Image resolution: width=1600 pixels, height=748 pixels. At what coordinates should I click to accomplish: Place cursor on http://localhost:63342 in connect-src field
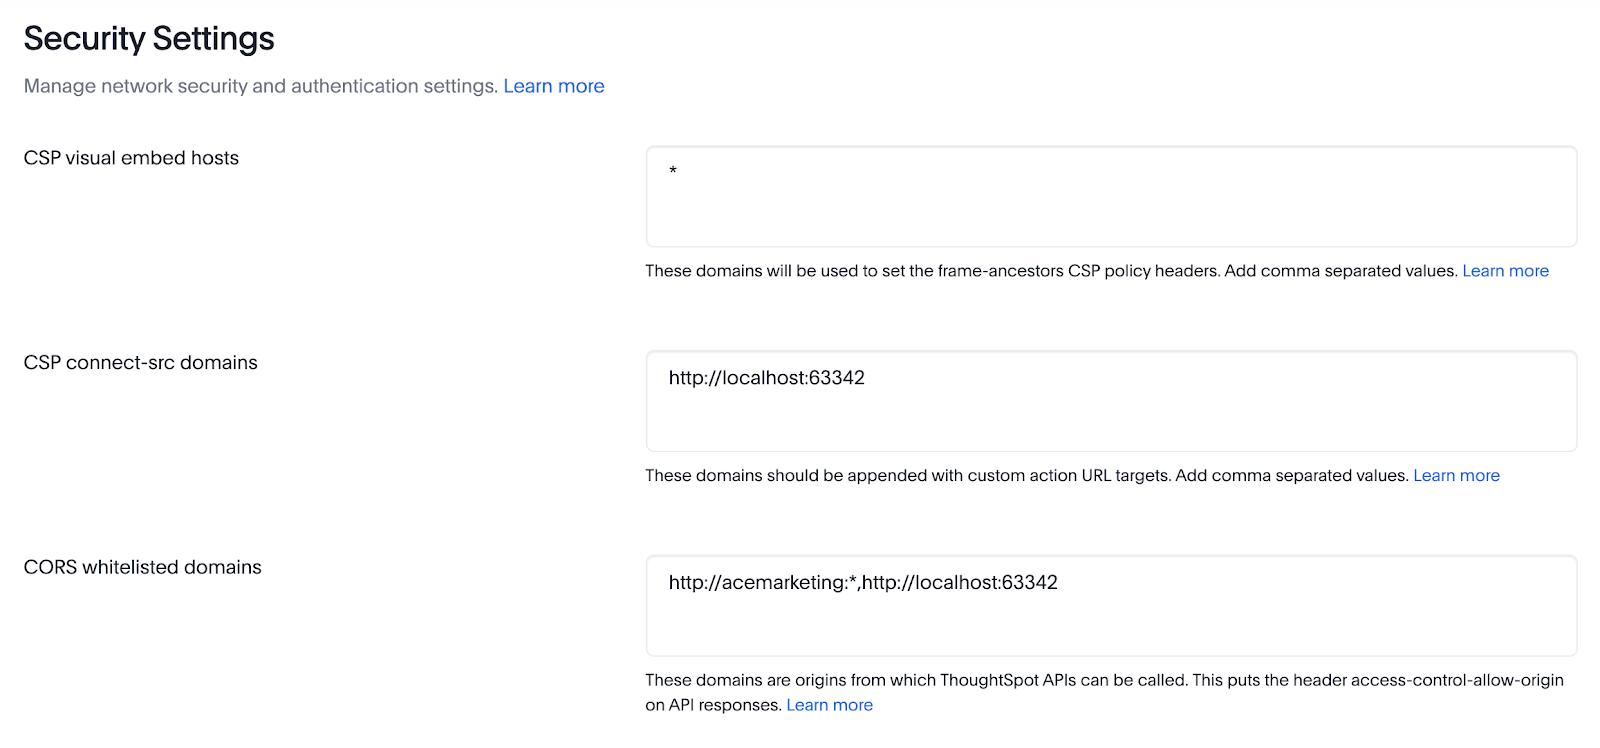(x=766, y=378)
